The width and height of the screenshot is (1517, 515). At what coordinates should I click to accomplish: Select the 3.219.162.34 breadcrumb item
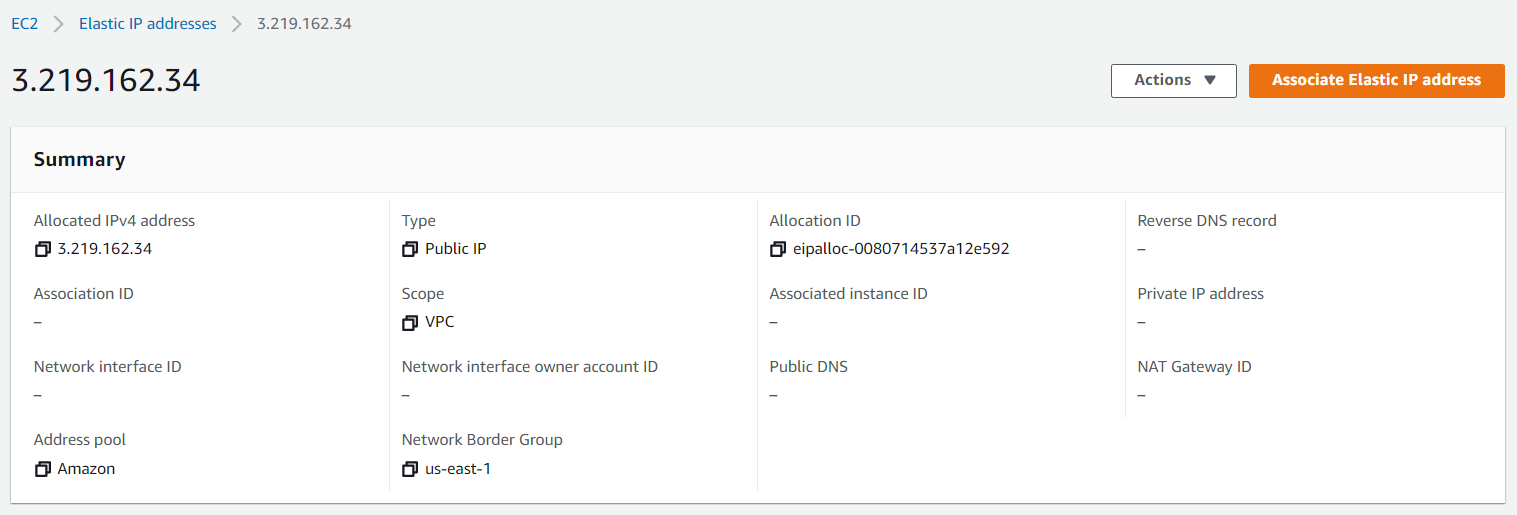click(304, 24)
